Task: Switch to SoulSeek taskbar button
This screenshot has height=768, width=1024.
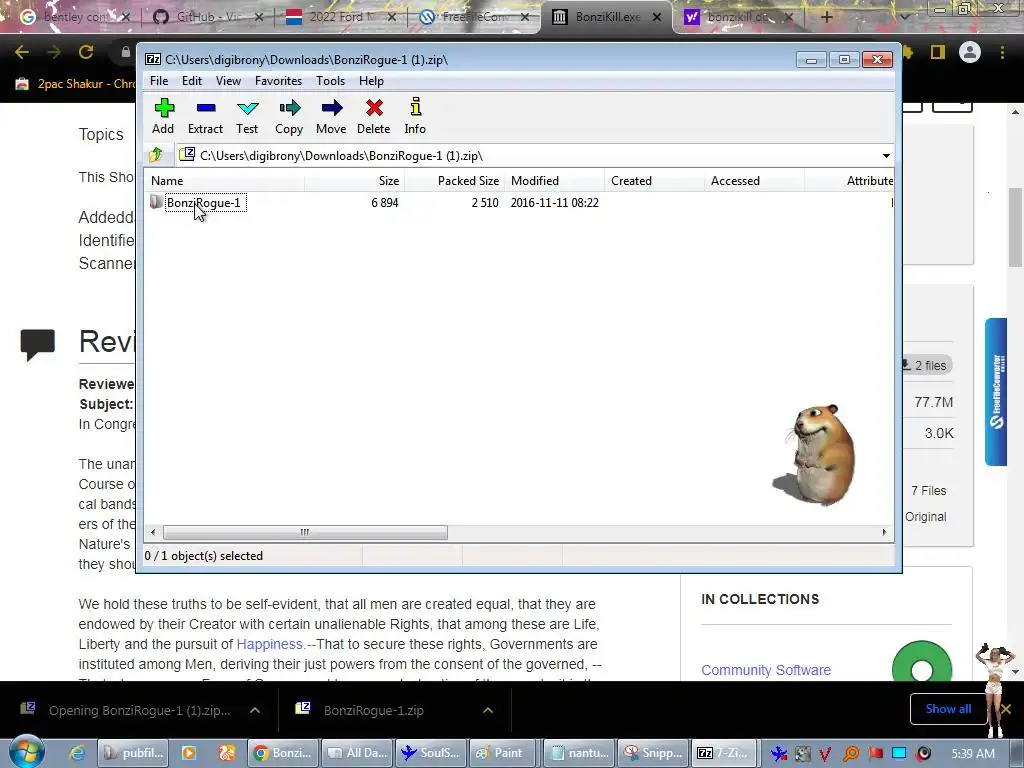Action: pyautogui.click(x=431, y=753)
